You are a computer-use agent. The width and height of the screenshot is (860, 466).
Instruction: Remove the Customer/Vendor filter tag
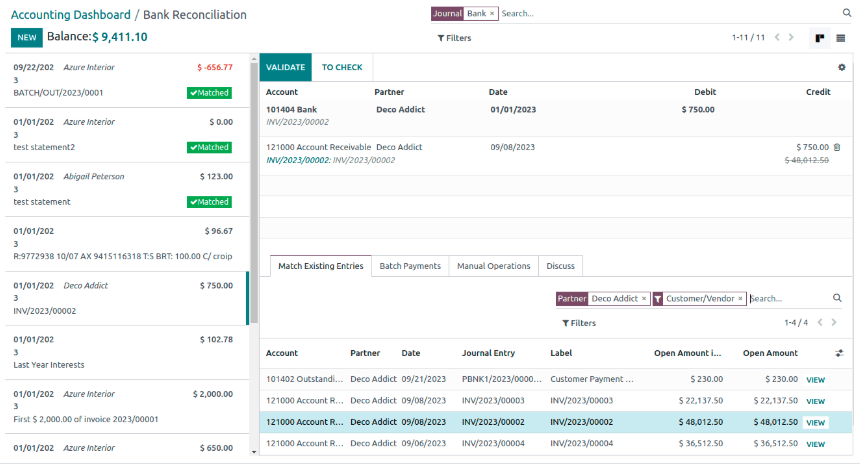click(x=740, y=299)
